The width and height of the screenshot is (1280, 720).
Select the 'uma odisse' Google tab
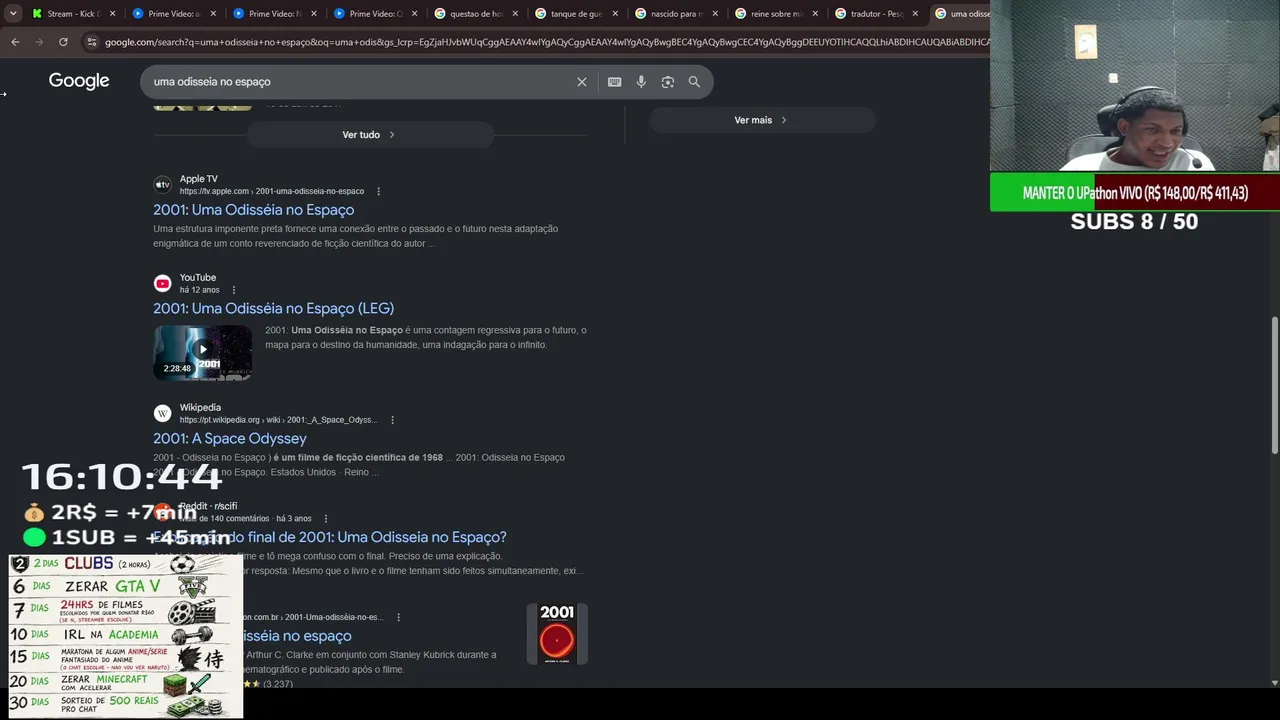960,14
